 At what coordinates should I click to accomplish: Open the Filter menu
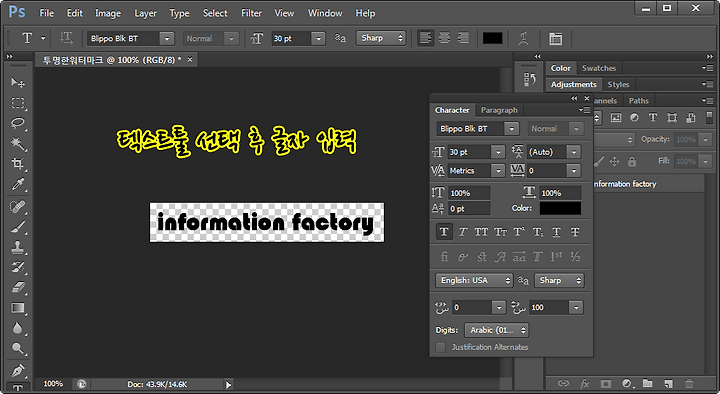coord(251,13)
